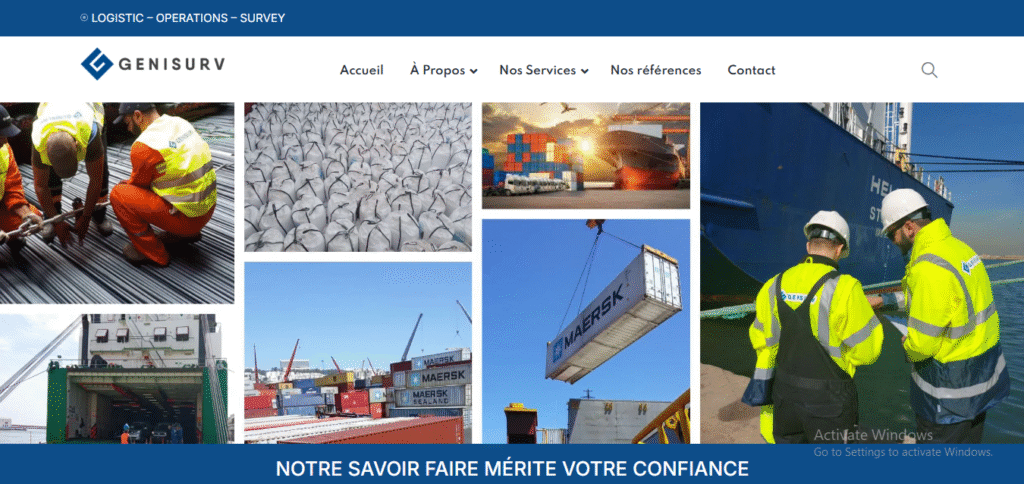Select the two surveyors in yellow jackets photo
Screen dimensions: 1024x484
coord(862,273)
